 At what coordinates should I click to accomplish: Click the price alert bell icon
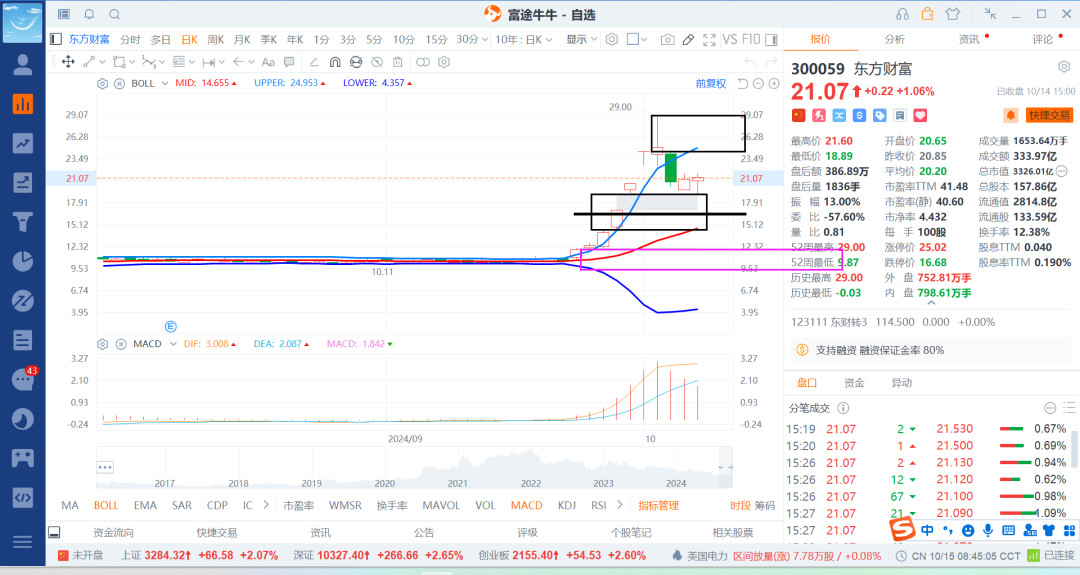(x=1010, y=115)
